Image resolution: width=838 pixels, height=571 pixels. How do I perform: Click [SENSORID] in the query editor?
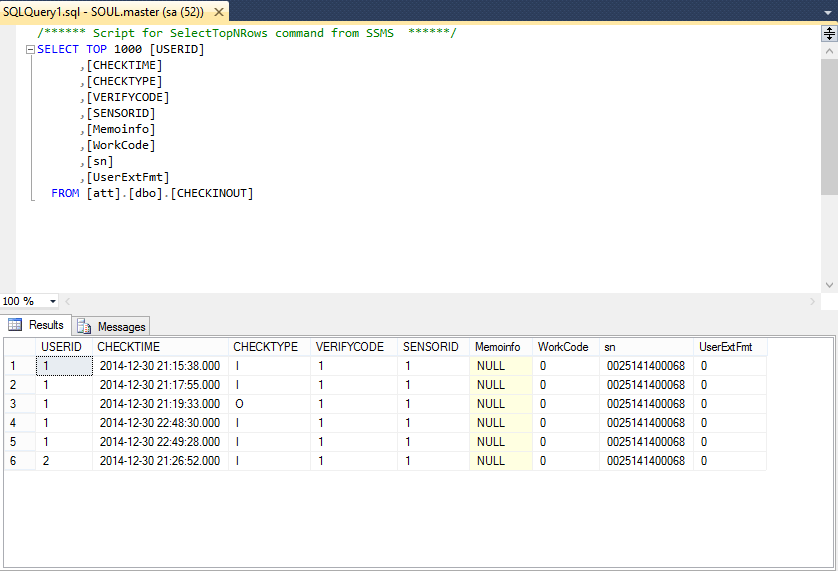pyautogui.click(x=121, y=113)
